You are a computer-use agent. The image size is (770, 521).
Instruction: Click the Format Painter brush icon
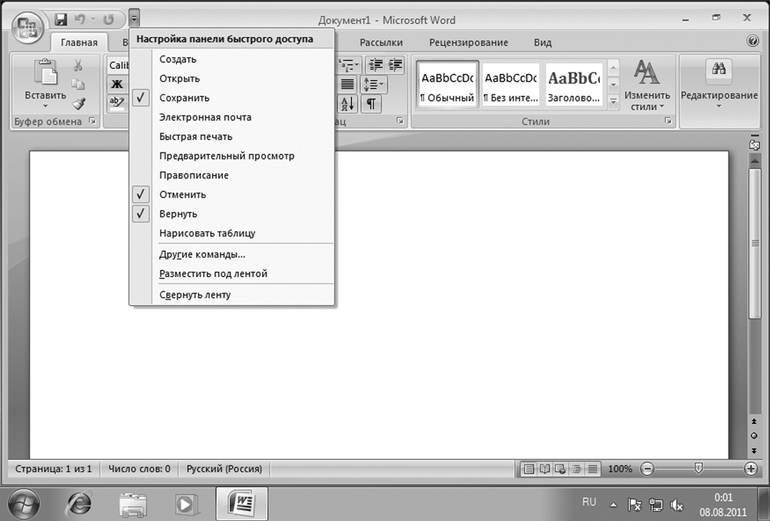[x=79, y=103]
